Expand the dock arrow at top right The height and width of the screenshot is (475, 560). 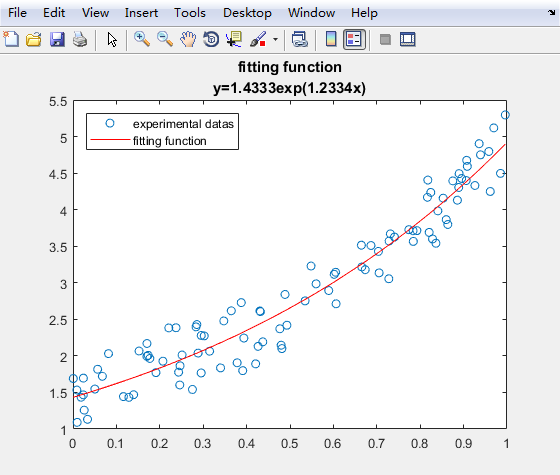click(x=551, y=13)
